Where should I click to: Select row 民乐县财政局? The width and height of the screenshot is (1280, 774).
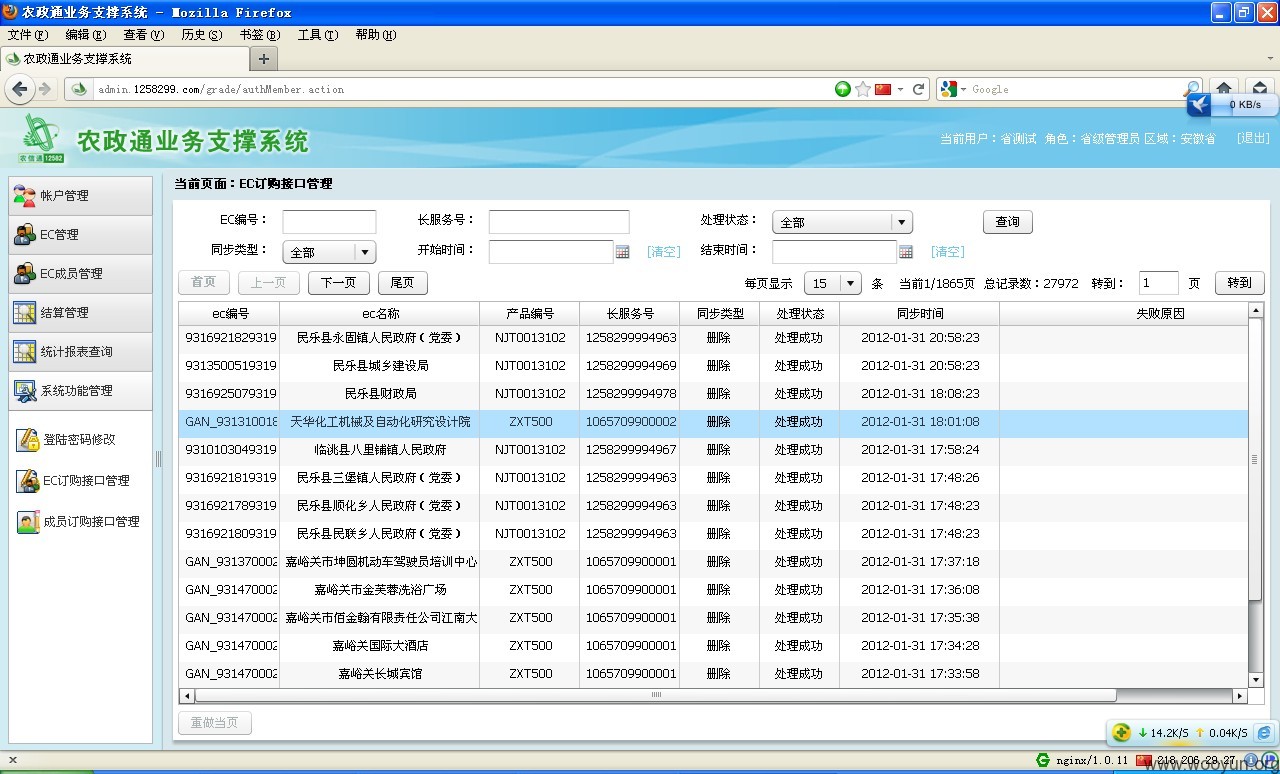pyautogui.click(x=714, y=394)
